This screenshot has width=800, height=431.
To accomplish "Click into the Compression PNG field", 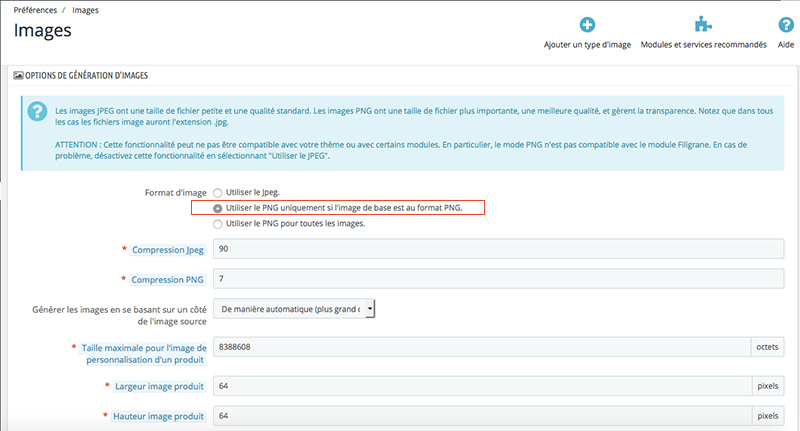I will [498, 278].
